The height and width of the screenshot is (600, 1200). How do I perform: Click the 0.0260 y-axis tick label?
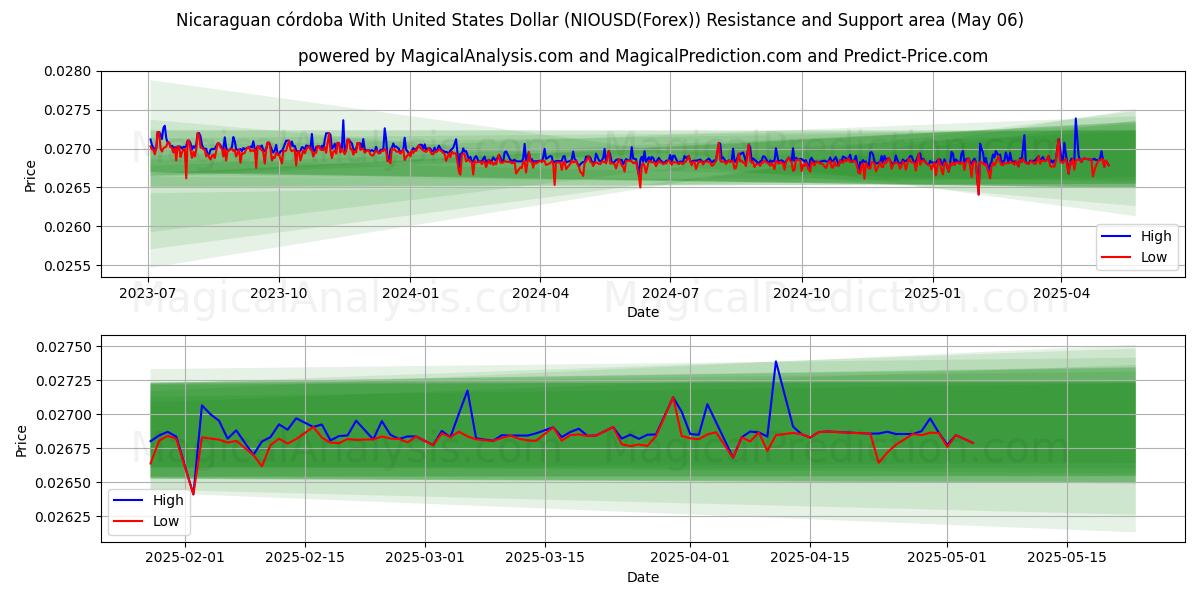click(69, 227)
